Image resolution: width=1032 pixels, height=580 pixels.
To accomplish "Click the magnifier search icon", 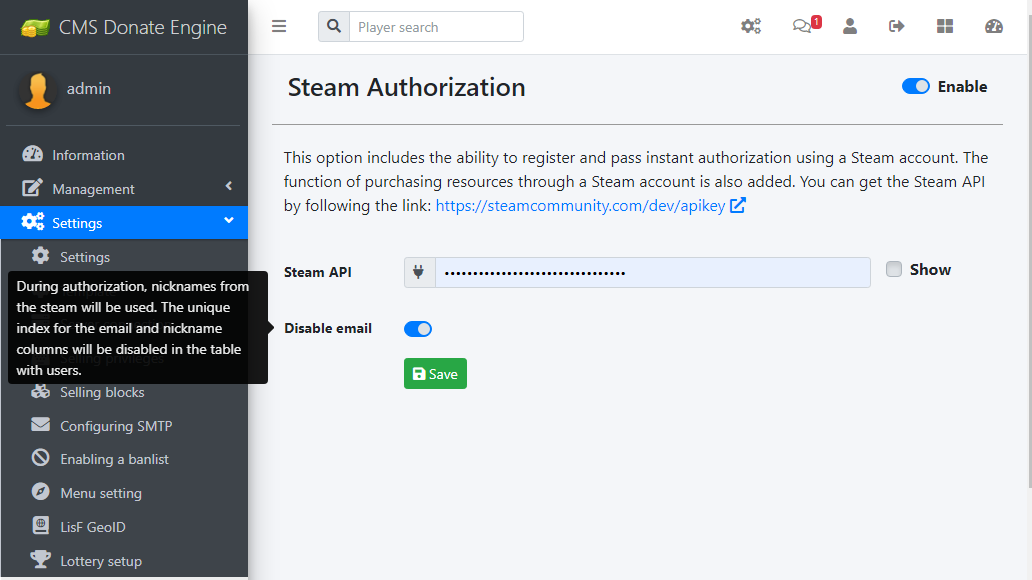I will (334, 27).
